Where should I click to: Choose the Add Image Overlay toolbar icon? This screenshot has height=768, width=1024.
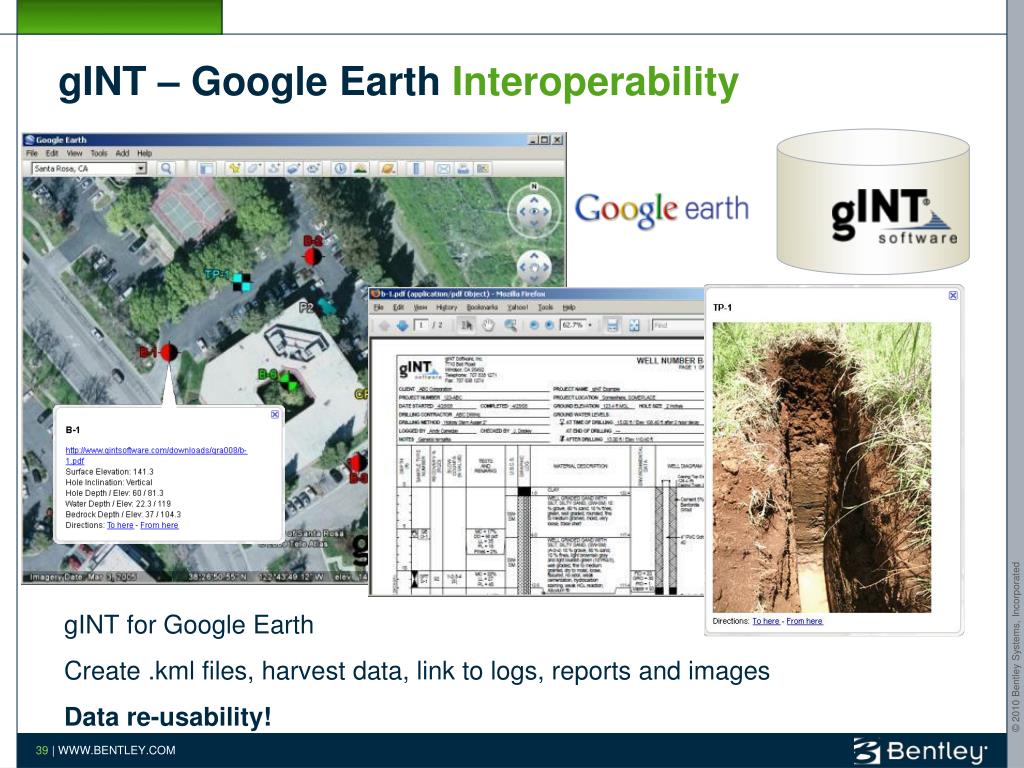coord(294,168)
